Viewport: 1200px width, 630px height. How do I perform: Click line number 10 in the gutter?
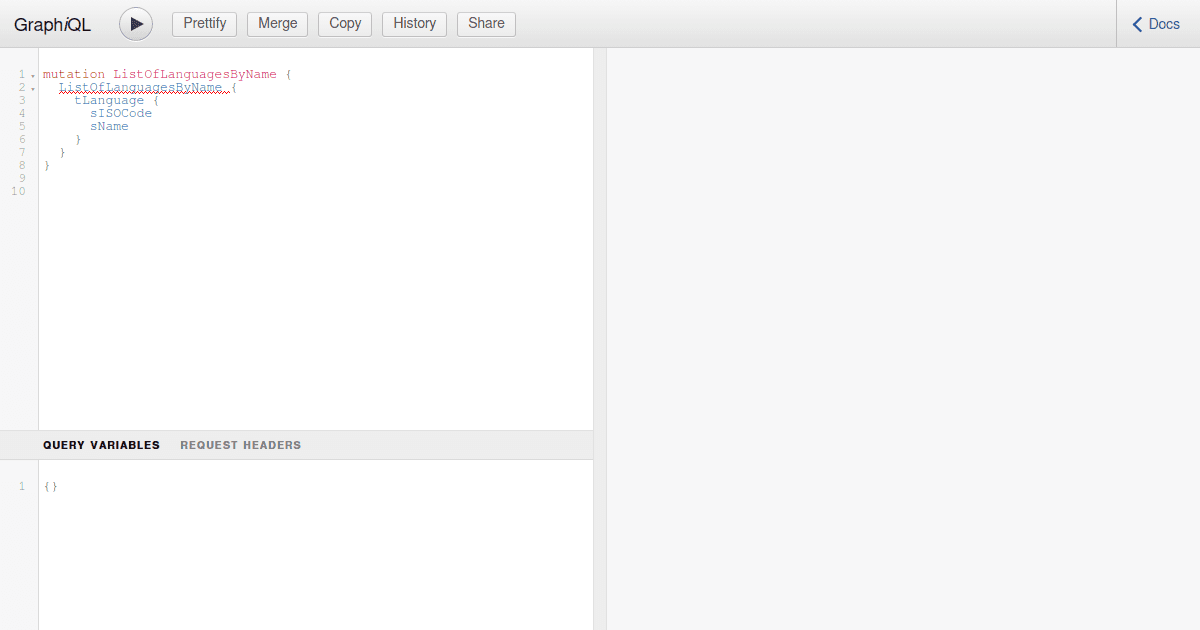18,191
